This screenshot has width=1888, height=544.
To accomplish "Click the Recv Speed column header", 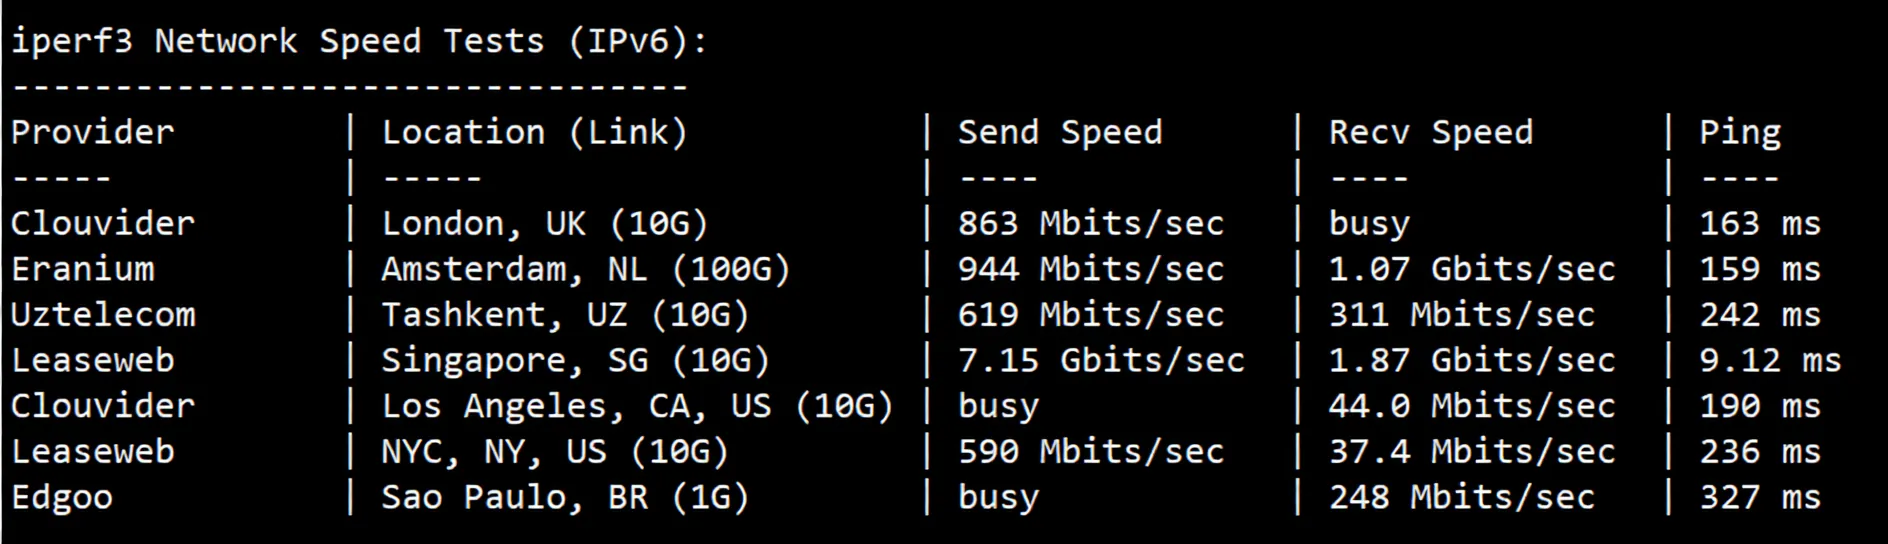I will point(1430,133).
